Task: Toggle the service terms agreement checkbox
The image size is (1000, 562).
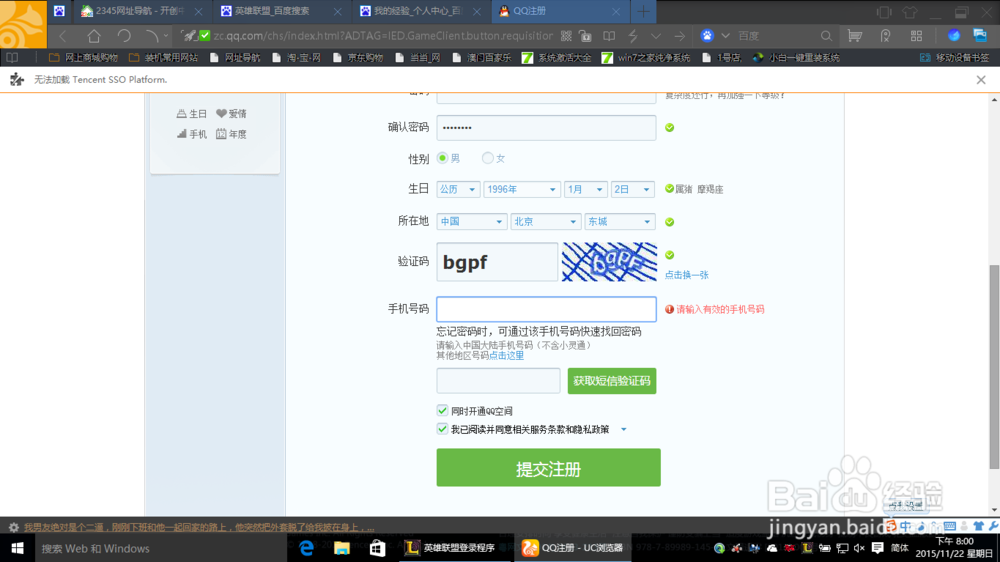Action: [442, 429]
